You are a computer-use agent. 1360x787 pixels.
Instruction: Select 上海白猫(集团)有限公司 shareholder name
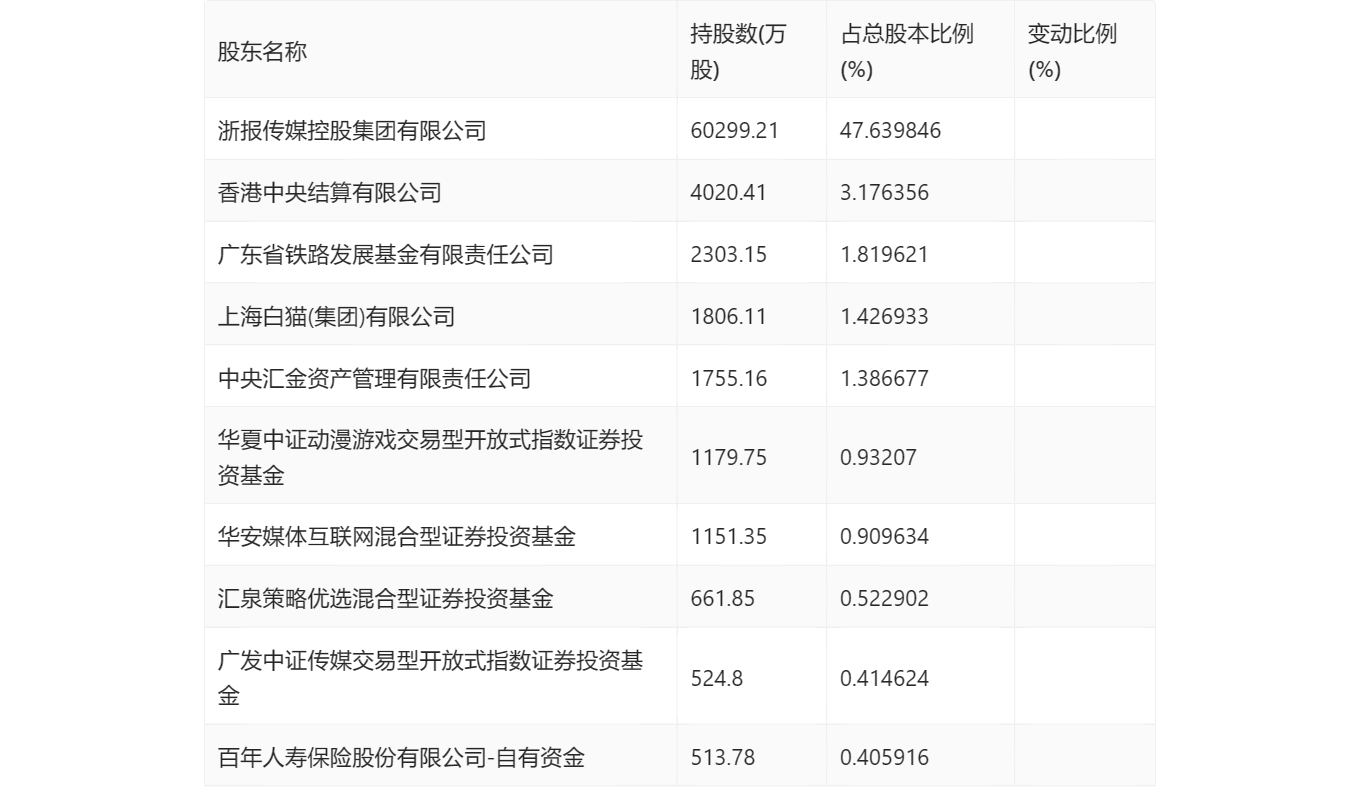(x=336, y=316)
